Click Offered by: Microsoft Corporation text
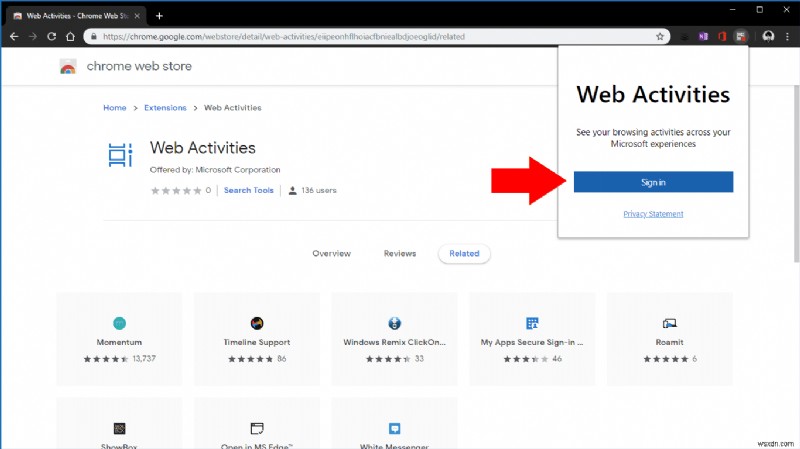 215,169
